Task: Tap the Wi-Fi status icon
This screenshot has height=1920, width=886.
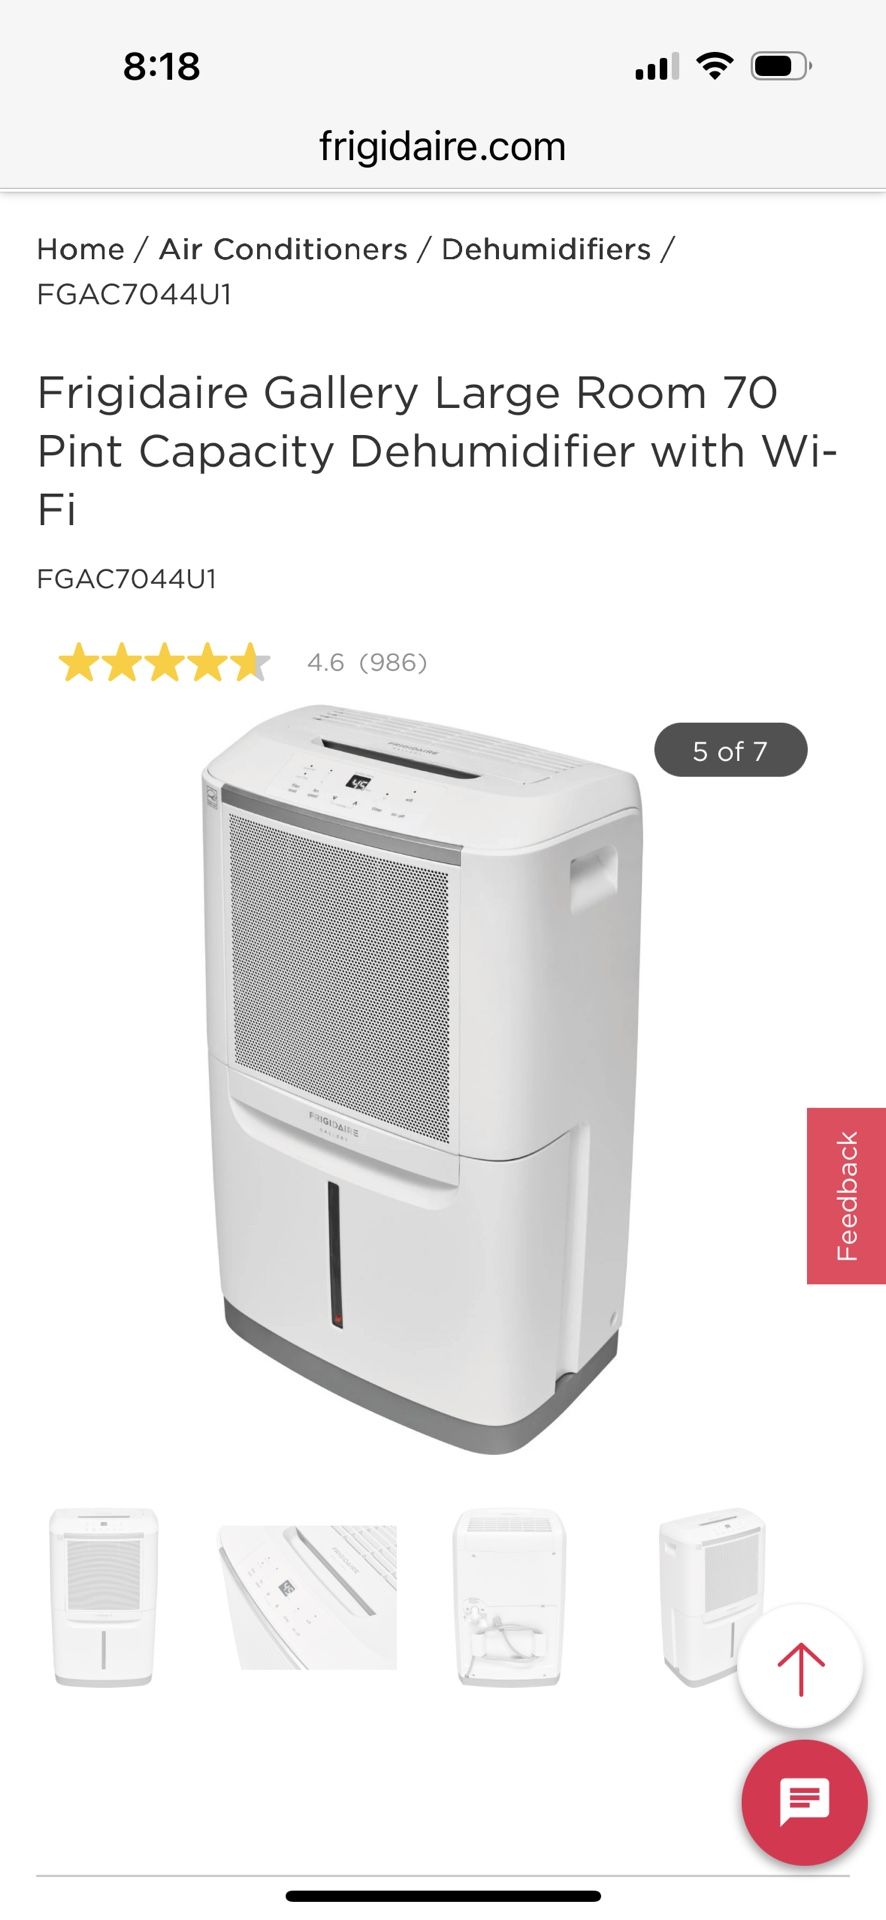Action: point(714,66)
